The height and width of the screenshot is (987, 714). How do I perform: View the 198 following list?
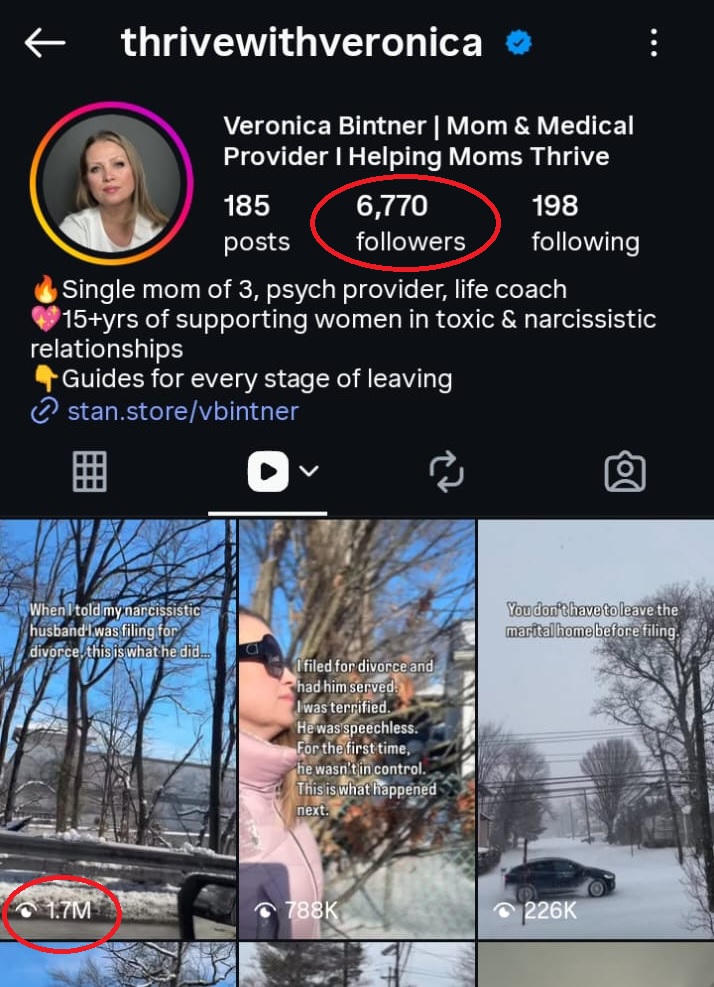[x=586, y=223]
